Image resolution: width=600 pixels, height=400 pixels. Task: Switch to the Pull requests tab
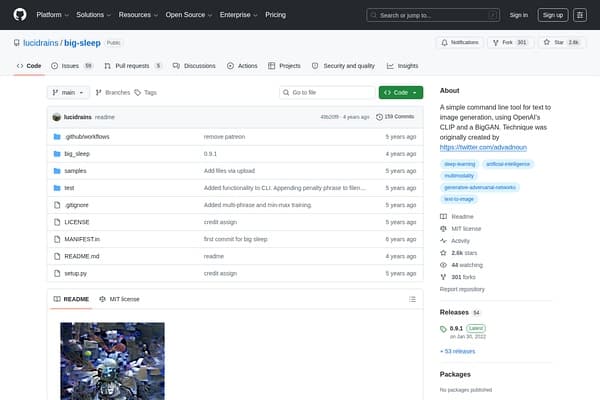[132, 66]
